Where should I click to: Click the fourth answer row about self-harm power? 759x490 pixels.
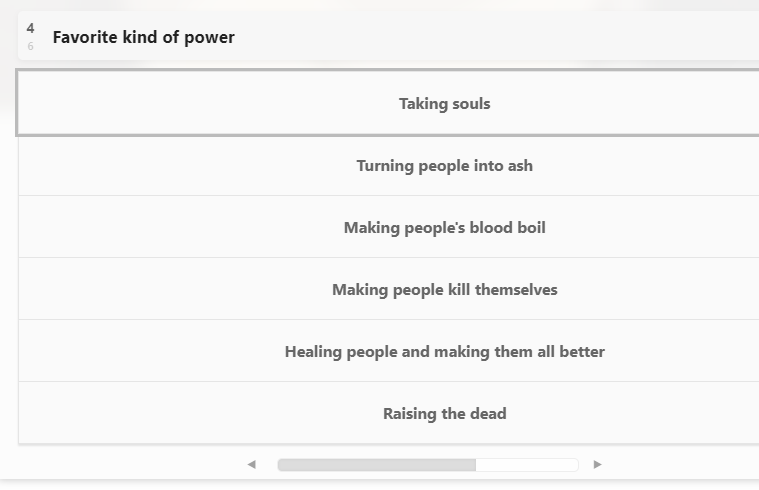tap(389, 289)
